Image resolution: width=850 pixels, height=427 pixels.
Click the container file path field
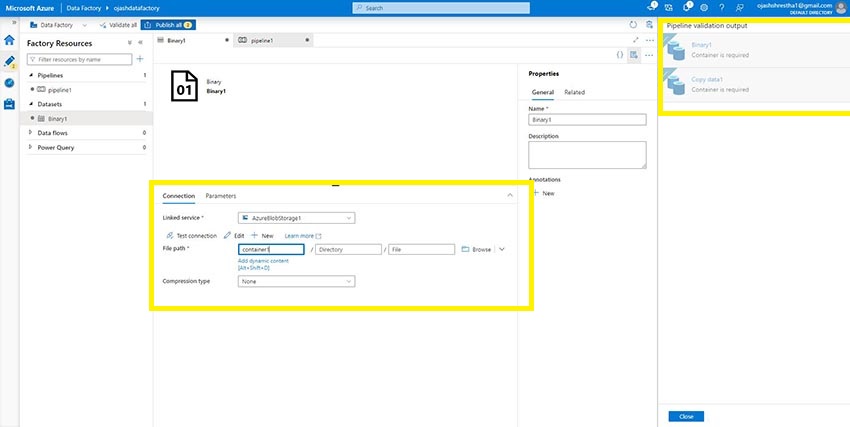[x=271, y=249]
